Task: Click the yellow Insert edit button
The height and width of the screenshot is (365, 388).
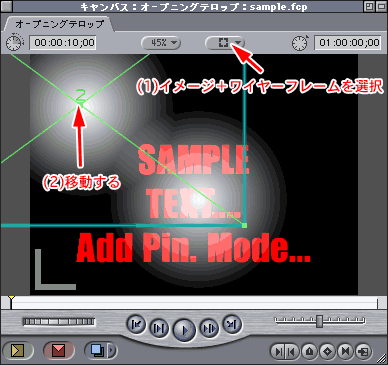Action: (18, 350)
